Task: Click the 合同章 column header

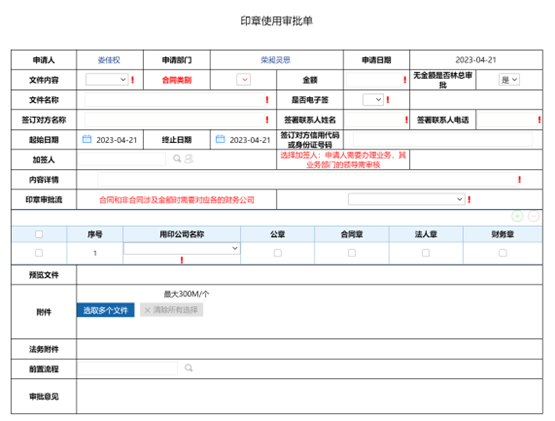Action: (x=352, y=234)
